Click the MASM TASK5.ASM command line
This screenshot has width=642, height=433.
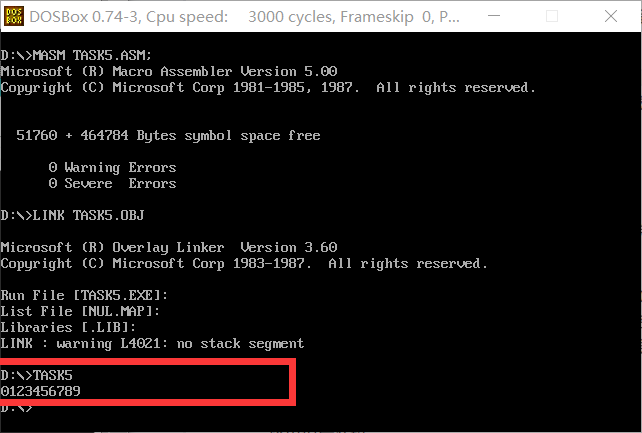click(76, 55)
